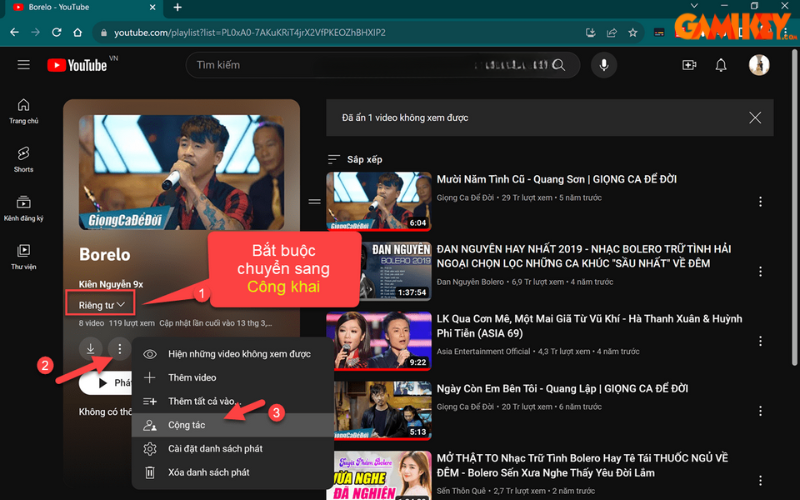Go to Trang chủ in sidebar

[x=23, y=111]
